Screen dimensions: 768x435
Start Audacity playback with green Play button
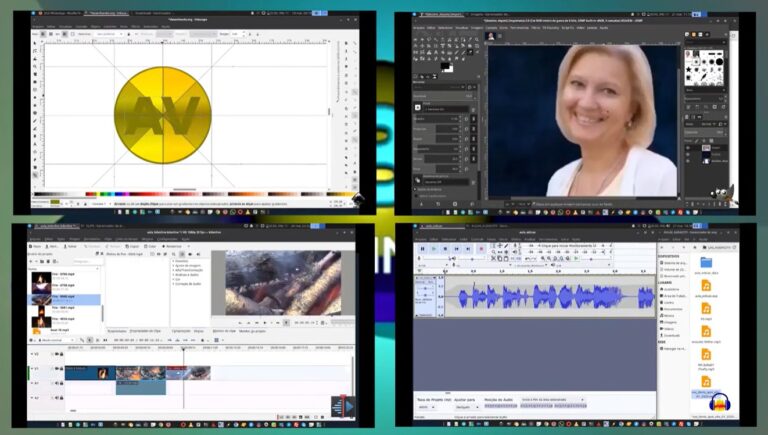pyautogui.click(x=434, y=249)
